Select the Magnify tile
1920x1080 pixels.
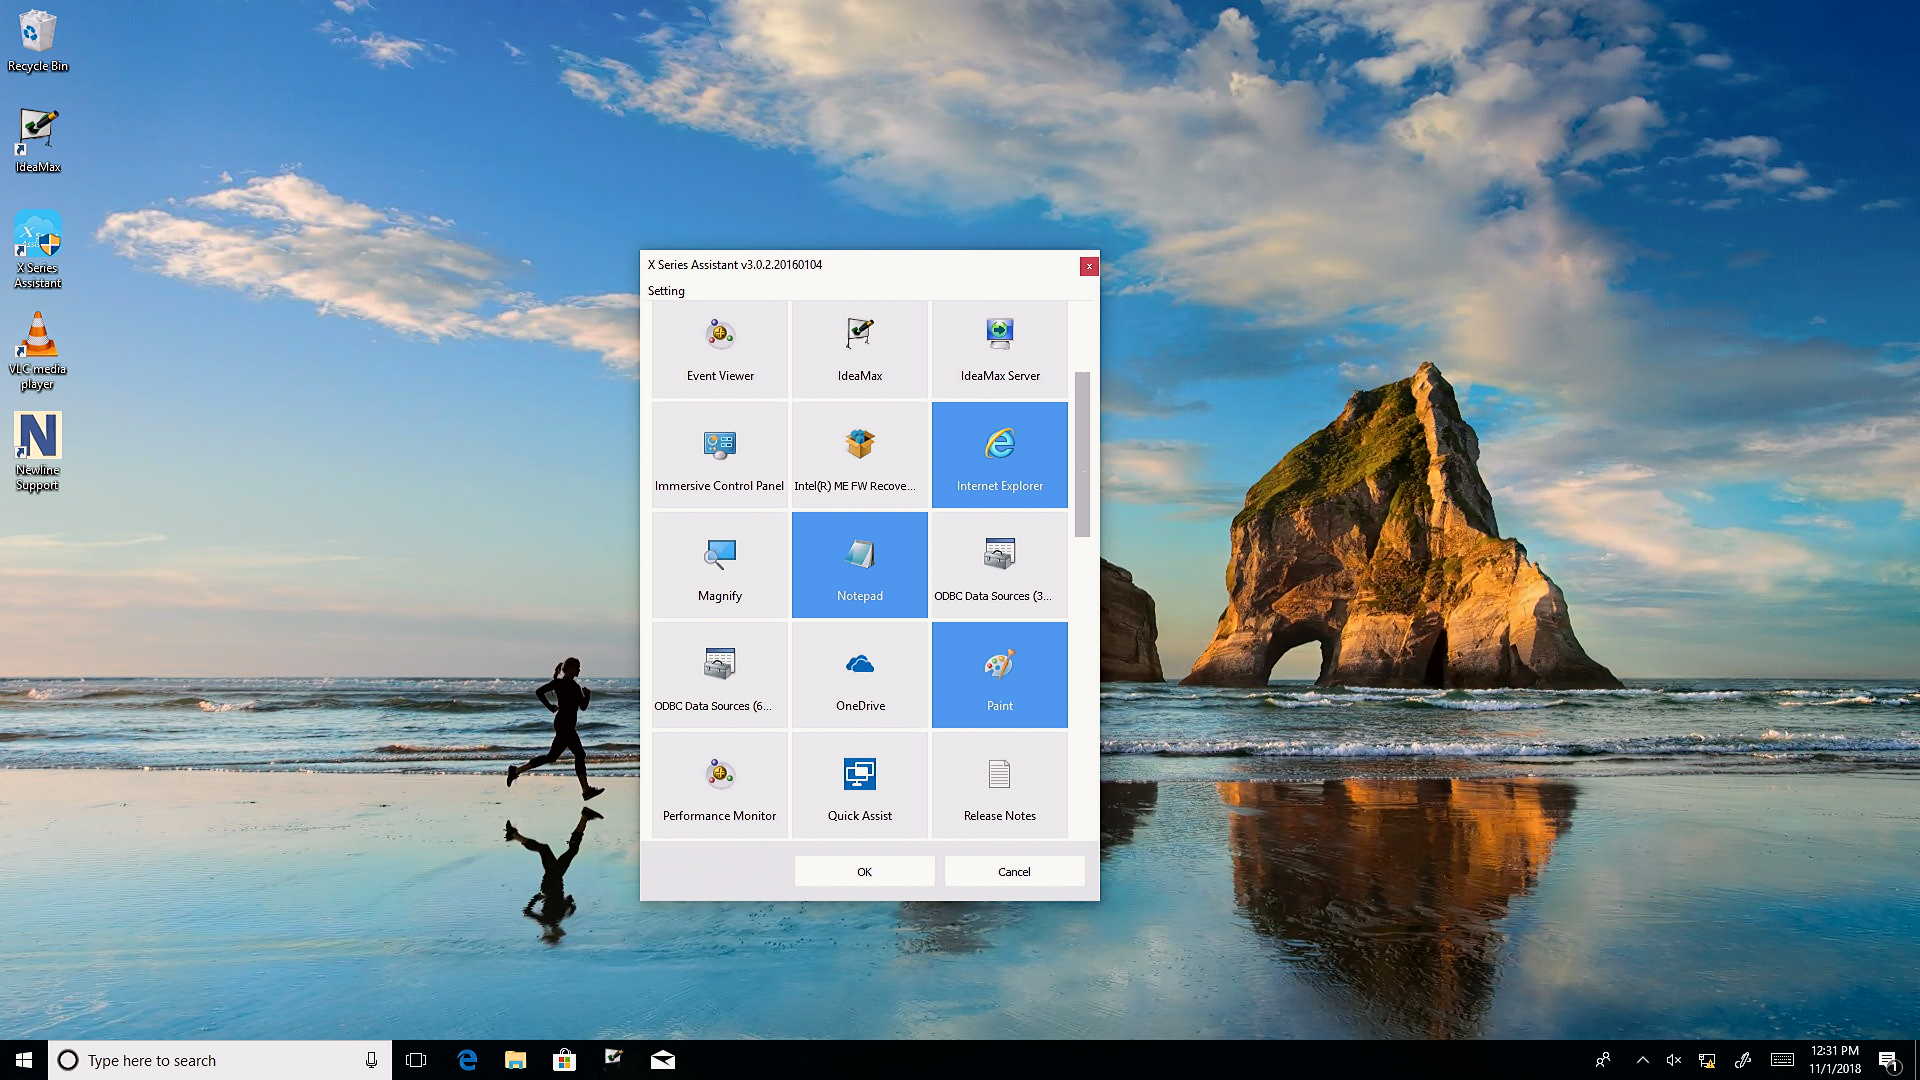coord(720,566)
